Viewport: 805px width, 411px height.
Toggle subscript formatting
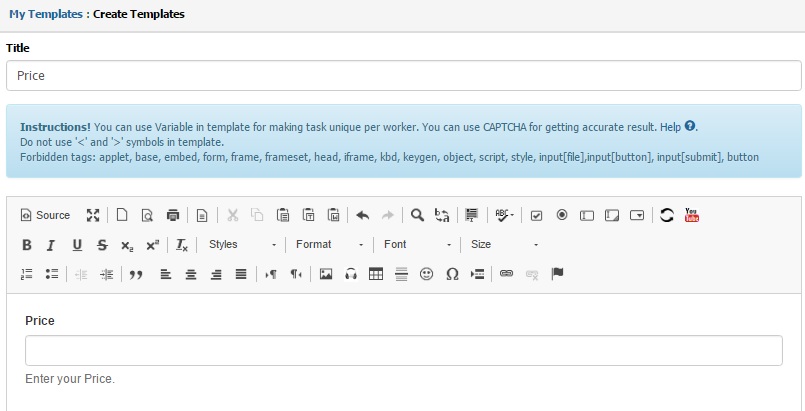click(127, 245)
